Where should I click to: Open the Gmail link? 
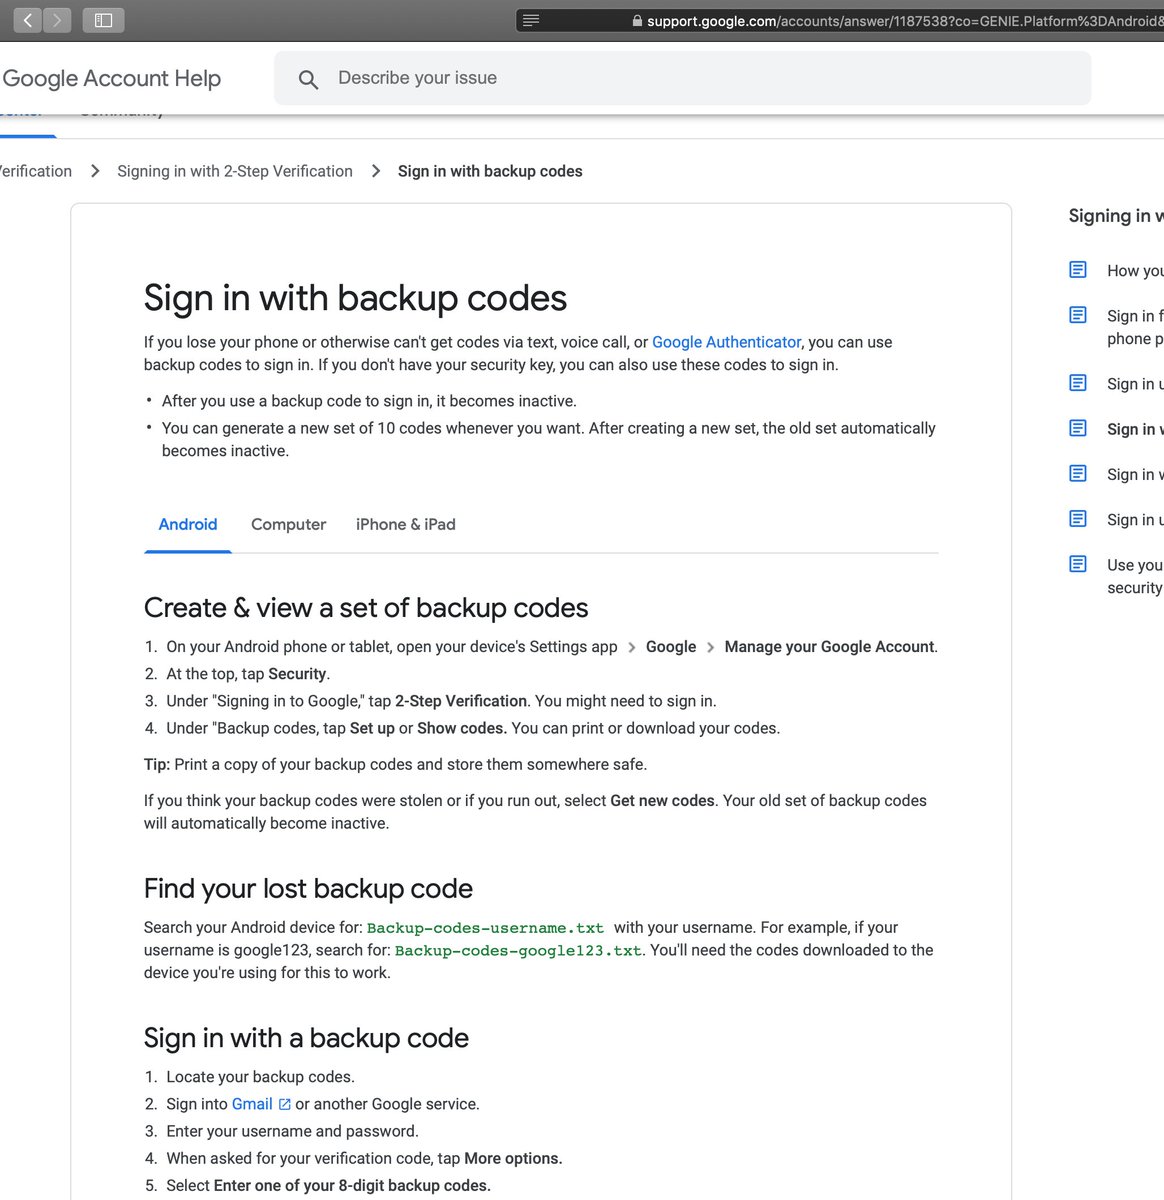[x=252, y=1104]
